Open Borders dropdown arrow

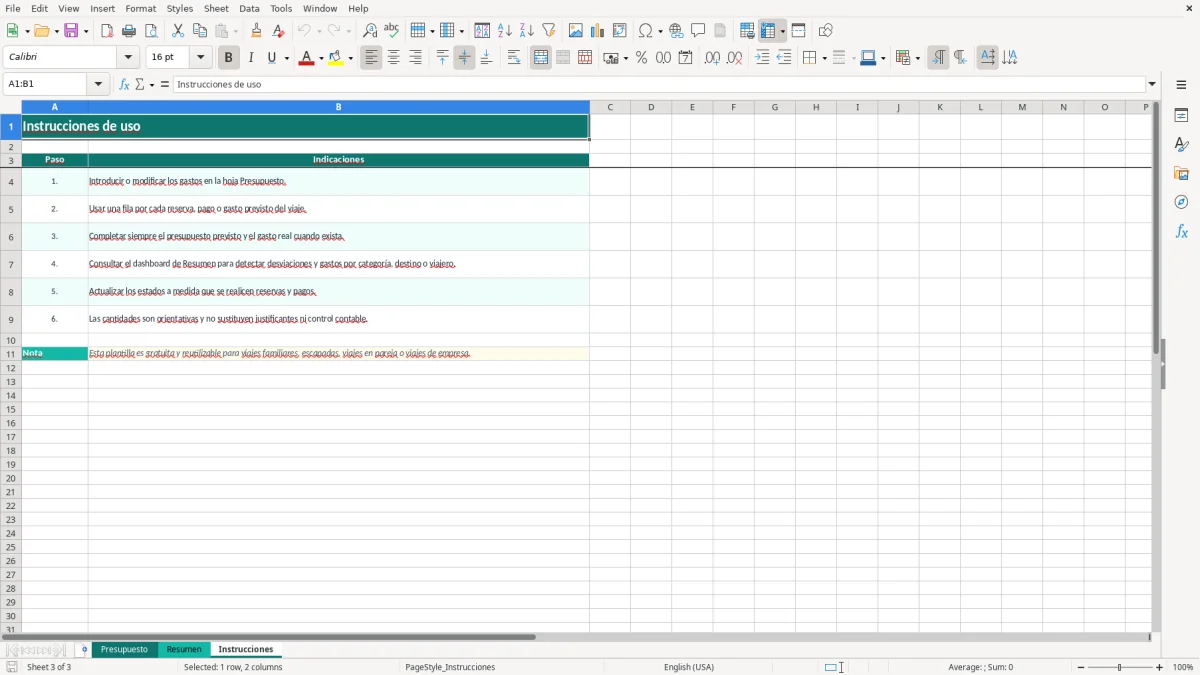824,58
